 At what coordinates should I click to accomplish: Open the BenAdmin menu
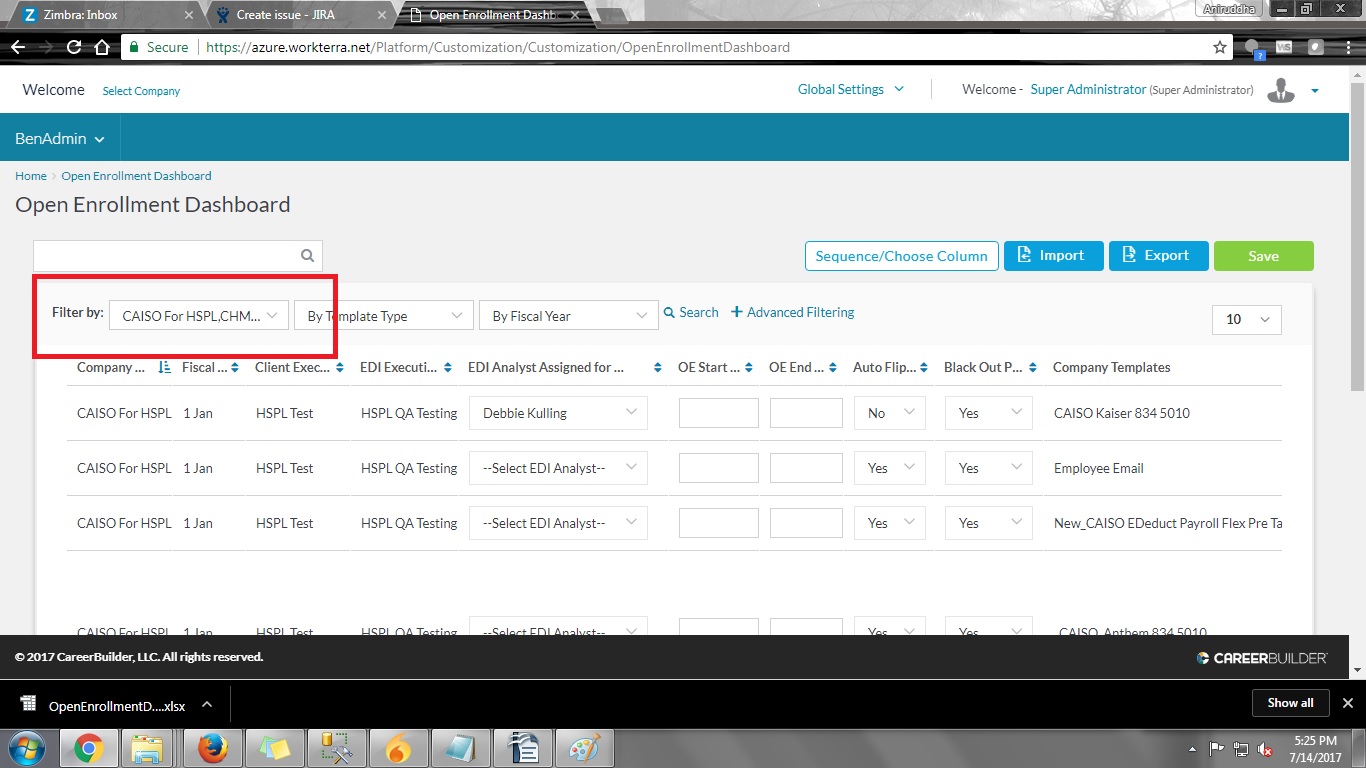58,138
